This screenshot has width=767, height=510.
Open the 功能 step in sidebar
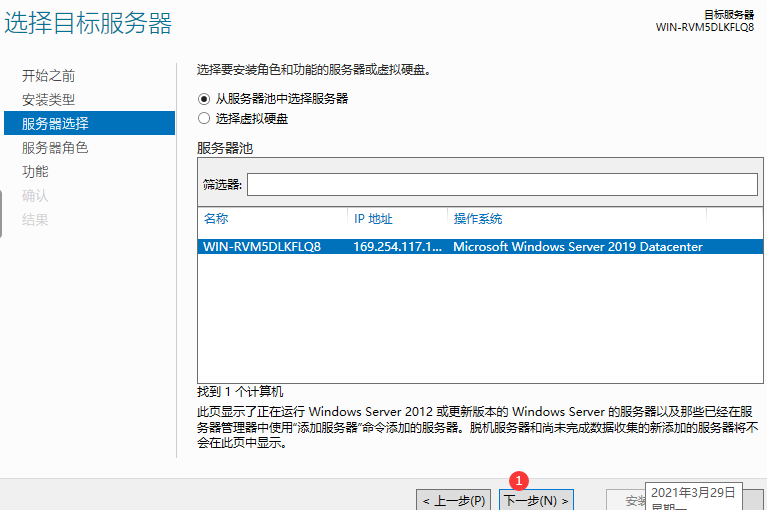pyautogui.click(x=35, y=172)
